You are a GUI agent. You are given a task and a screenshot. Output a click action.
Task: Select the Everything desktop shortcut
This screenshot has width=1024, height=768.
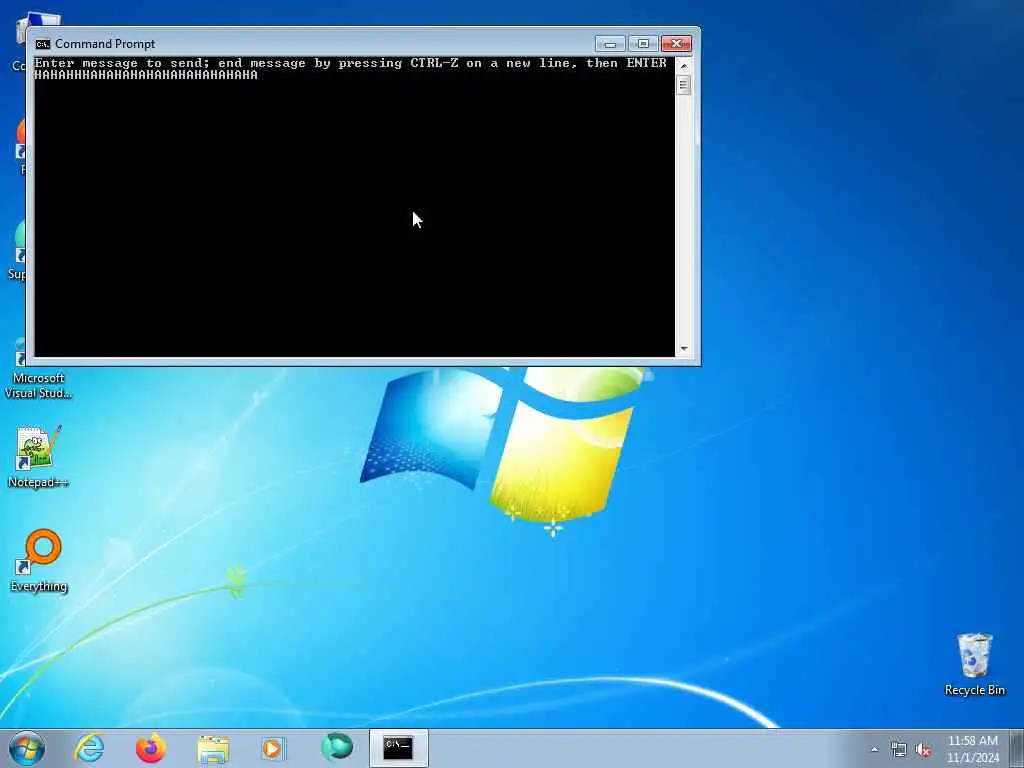[x=39, y=560]
